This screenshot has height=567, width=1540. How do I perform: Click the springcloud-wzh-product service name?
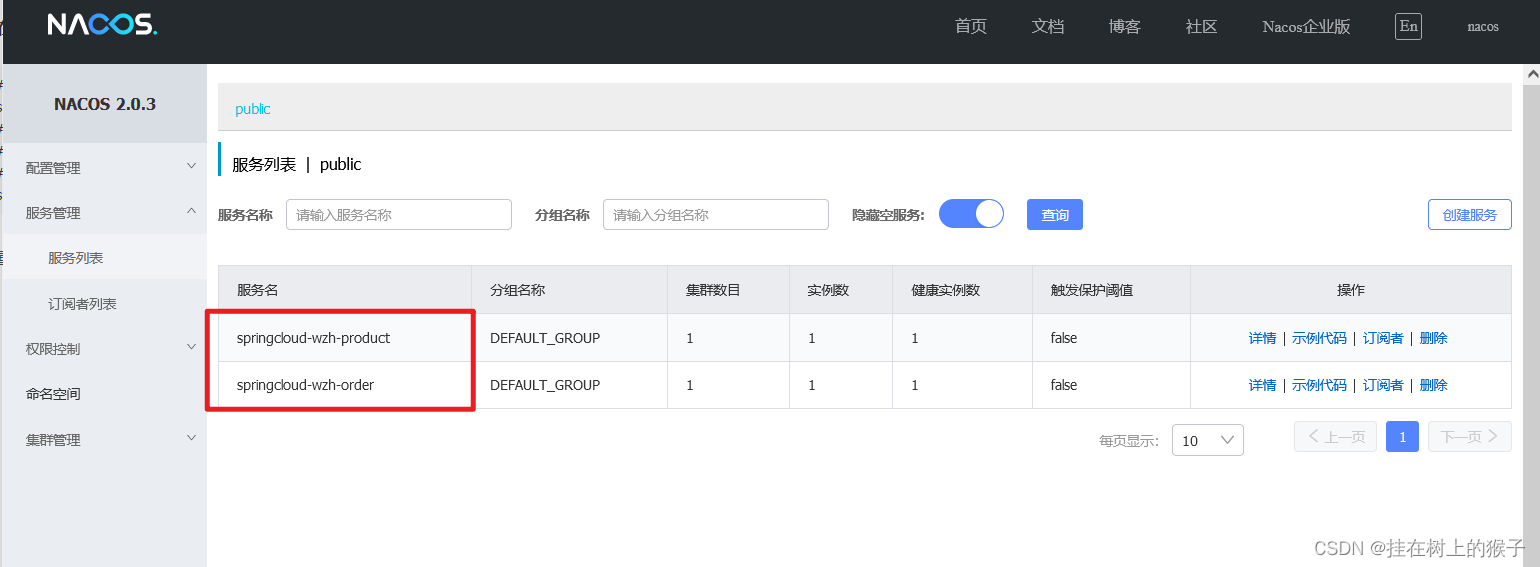click(x=313, y=338)
